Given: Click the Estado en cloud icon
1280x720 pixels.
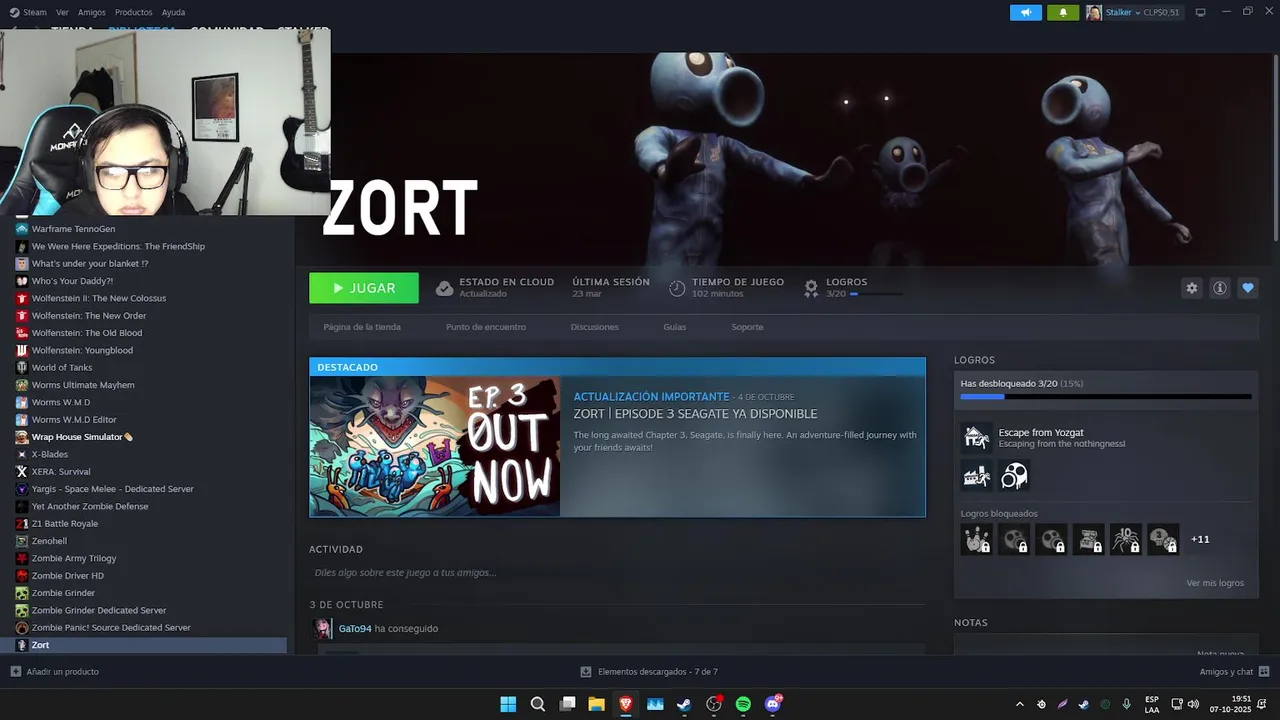Looking at the screenshot, I should pyautogui.click(x=444, y=288).
